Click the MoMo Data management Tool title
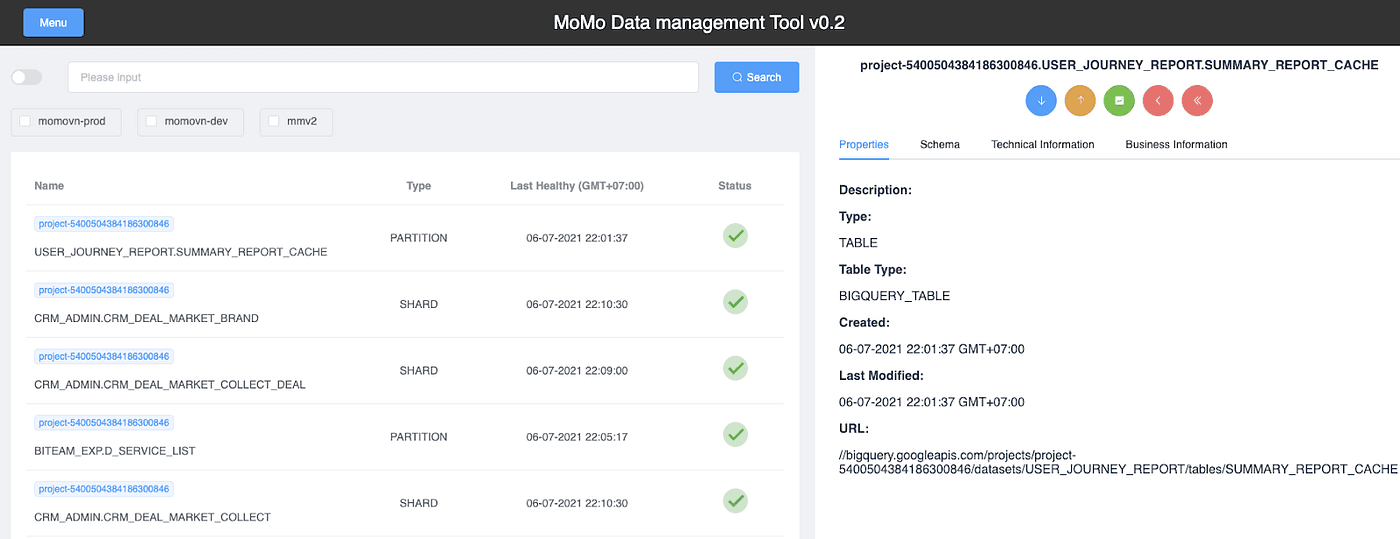The image size is (1400, 539). coord(700,22)
